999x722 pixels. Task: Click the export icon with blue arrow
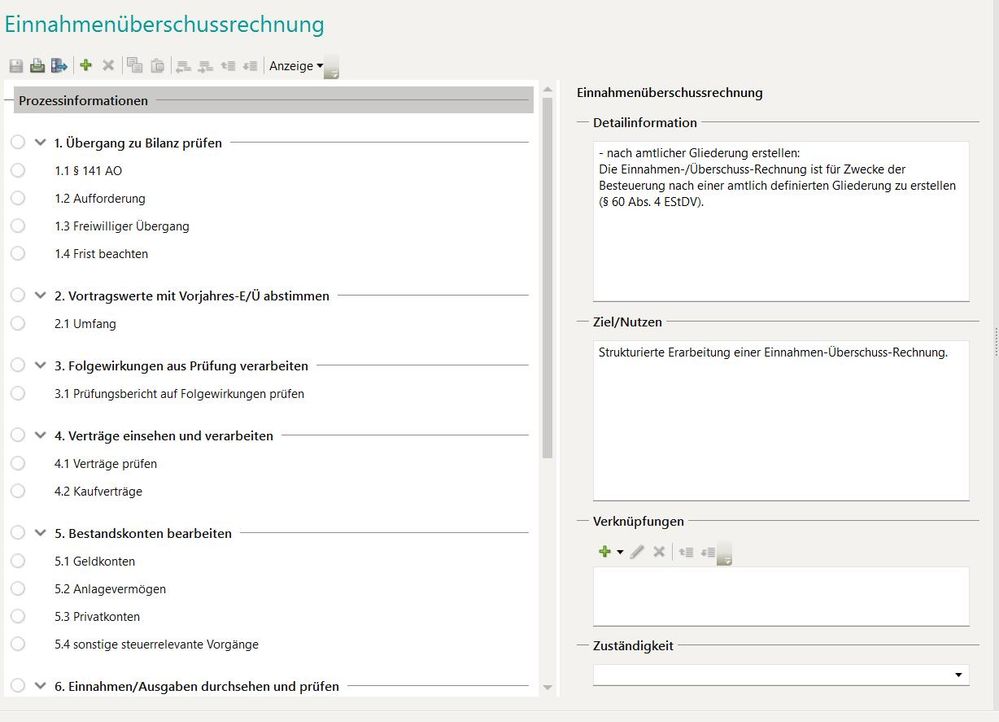tap(59, 66)
